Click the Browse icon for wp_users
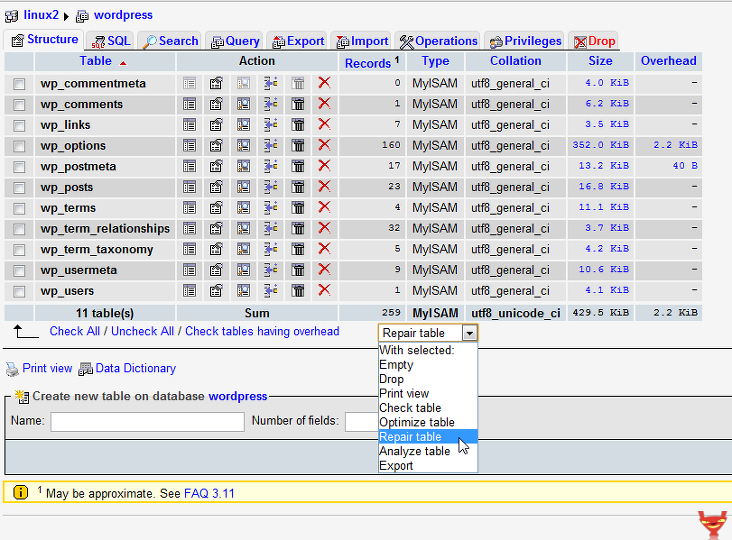732x540 pixels. (189, 291)
